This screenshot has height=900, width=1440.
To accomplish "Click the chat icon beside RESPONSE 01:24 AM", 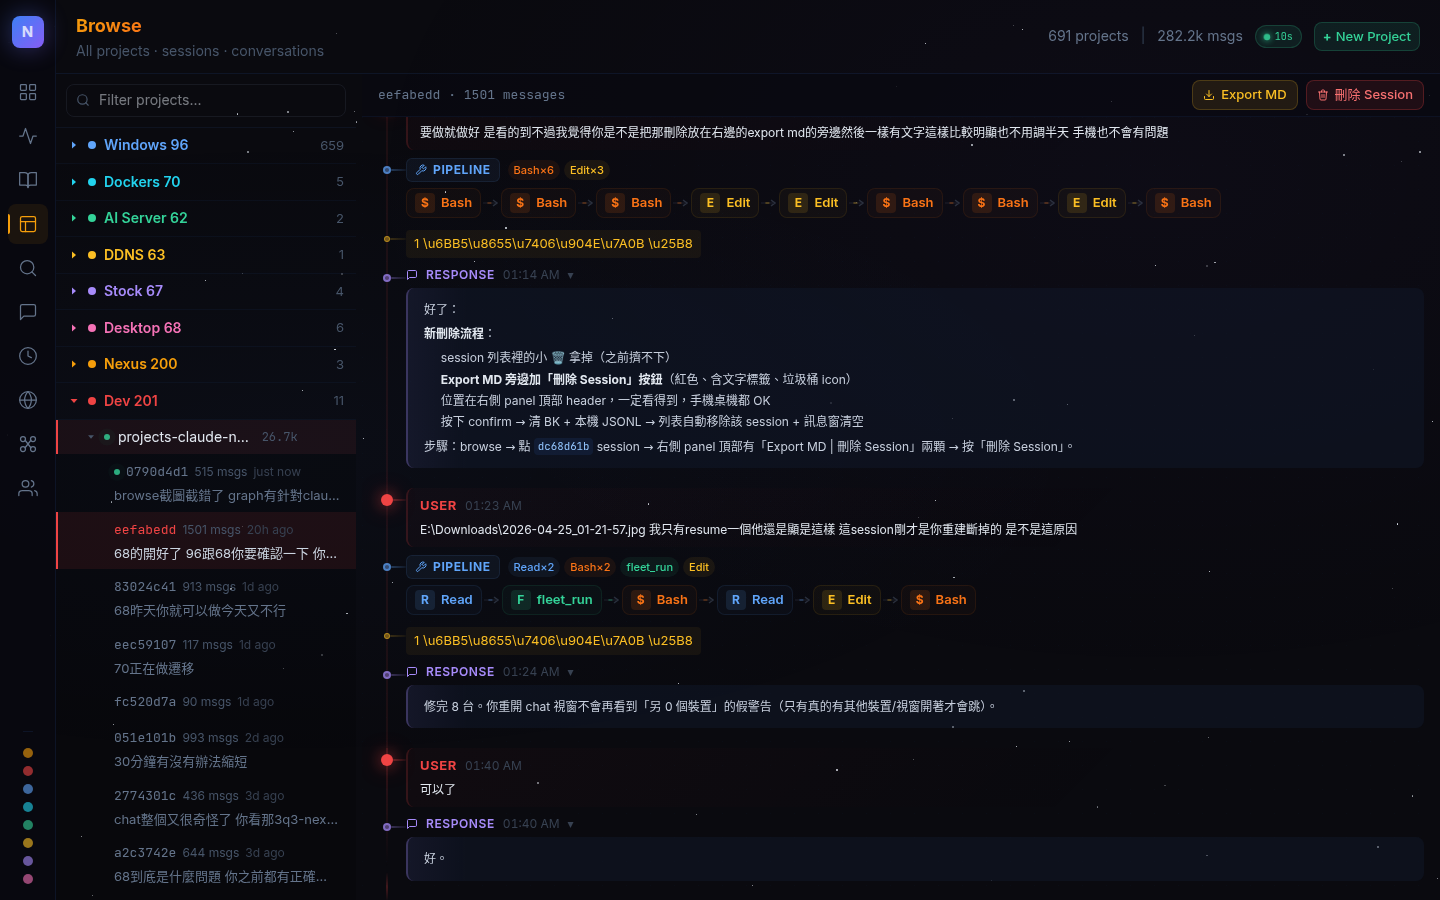I will [x=412, y=672].
